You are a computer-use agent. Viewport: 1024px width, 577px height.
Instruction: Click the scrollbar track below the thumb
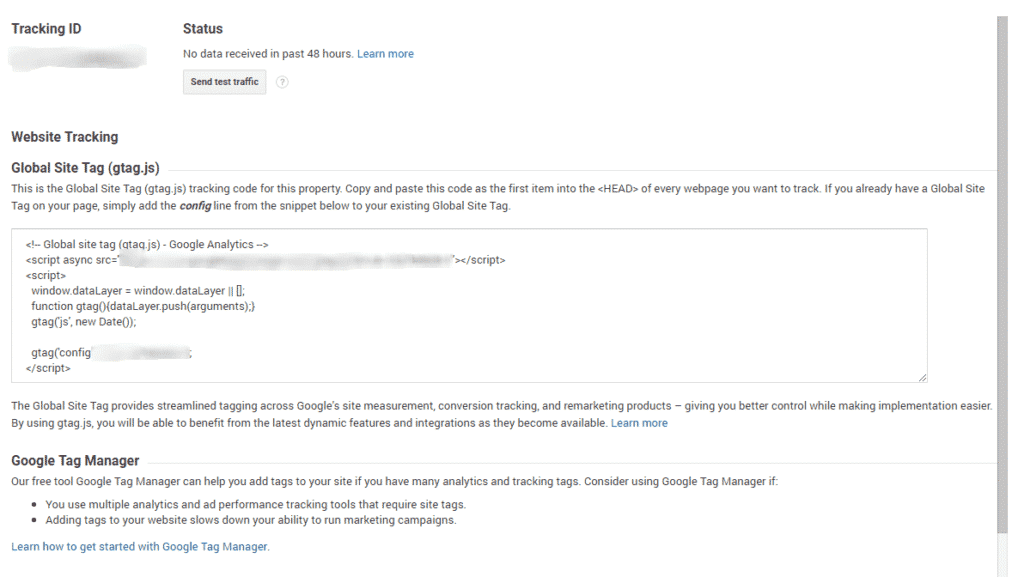1002,555
